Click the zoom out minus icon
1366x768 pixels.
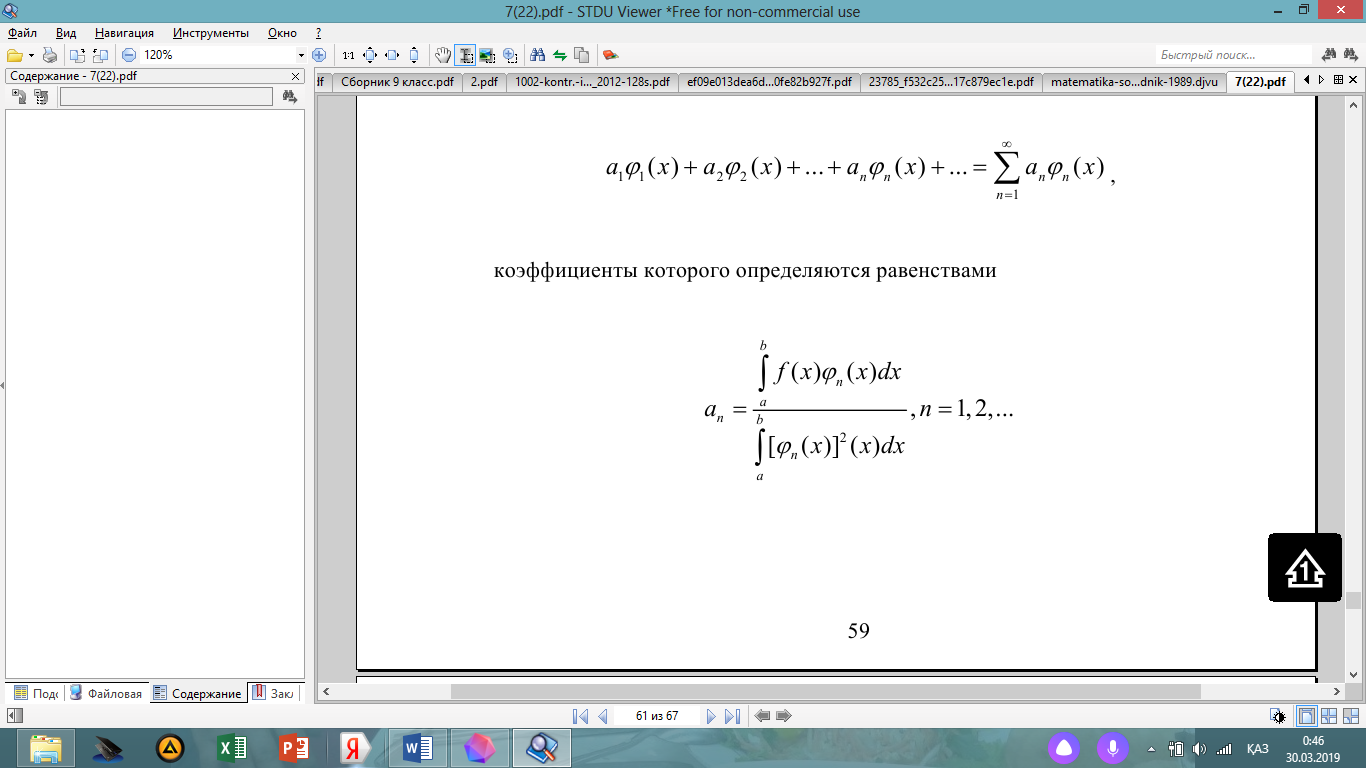tap(129, 55)
